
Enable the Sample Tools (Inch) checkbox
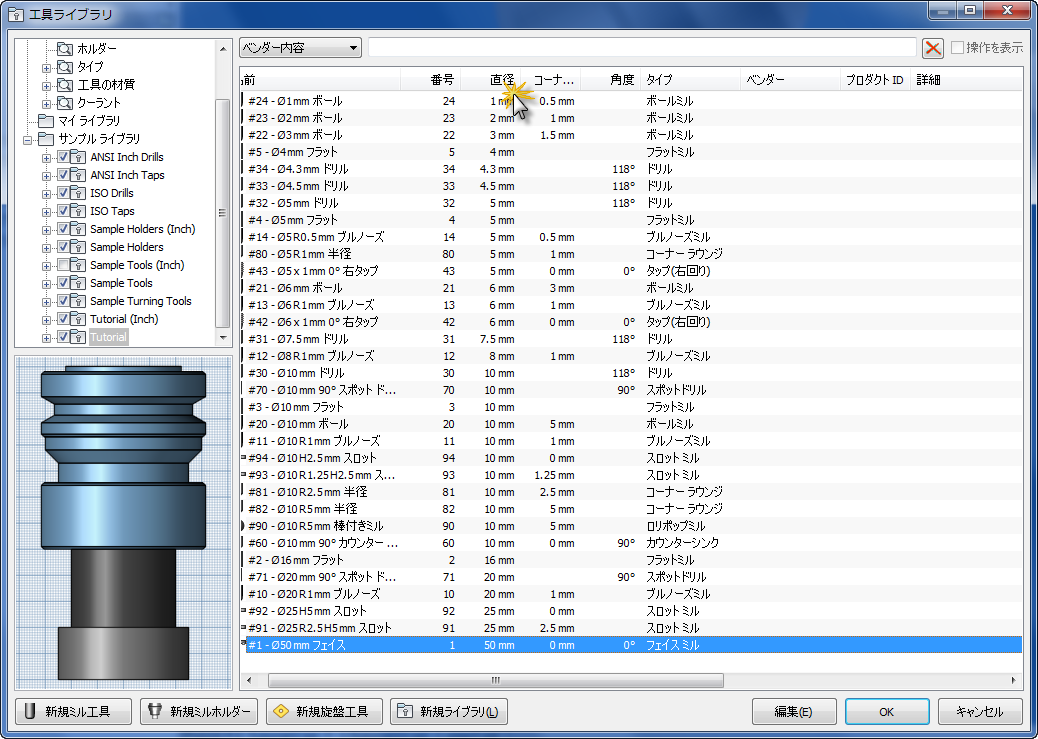pos(63,265)
